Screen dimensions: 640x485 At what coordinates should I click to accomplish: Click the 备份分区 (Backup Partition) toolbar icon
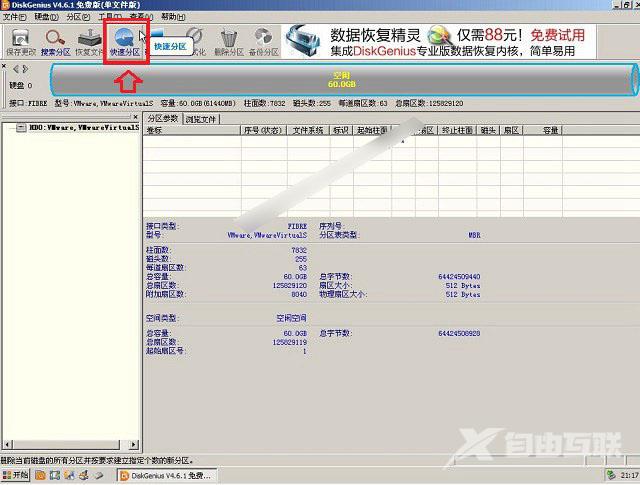coord(264,42)
